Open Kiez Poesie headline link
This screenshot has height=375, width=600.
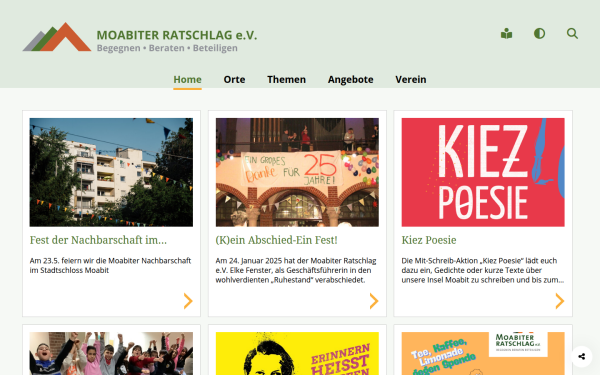click(429, 240)
